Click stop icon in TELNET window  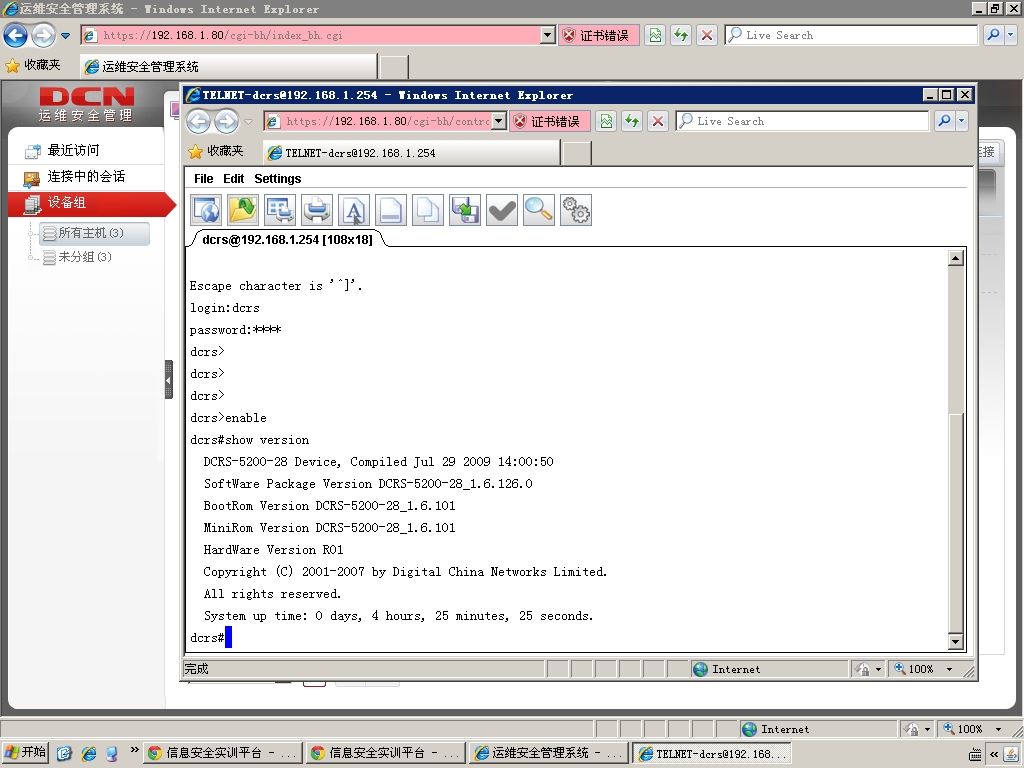[x=658, y=121]
